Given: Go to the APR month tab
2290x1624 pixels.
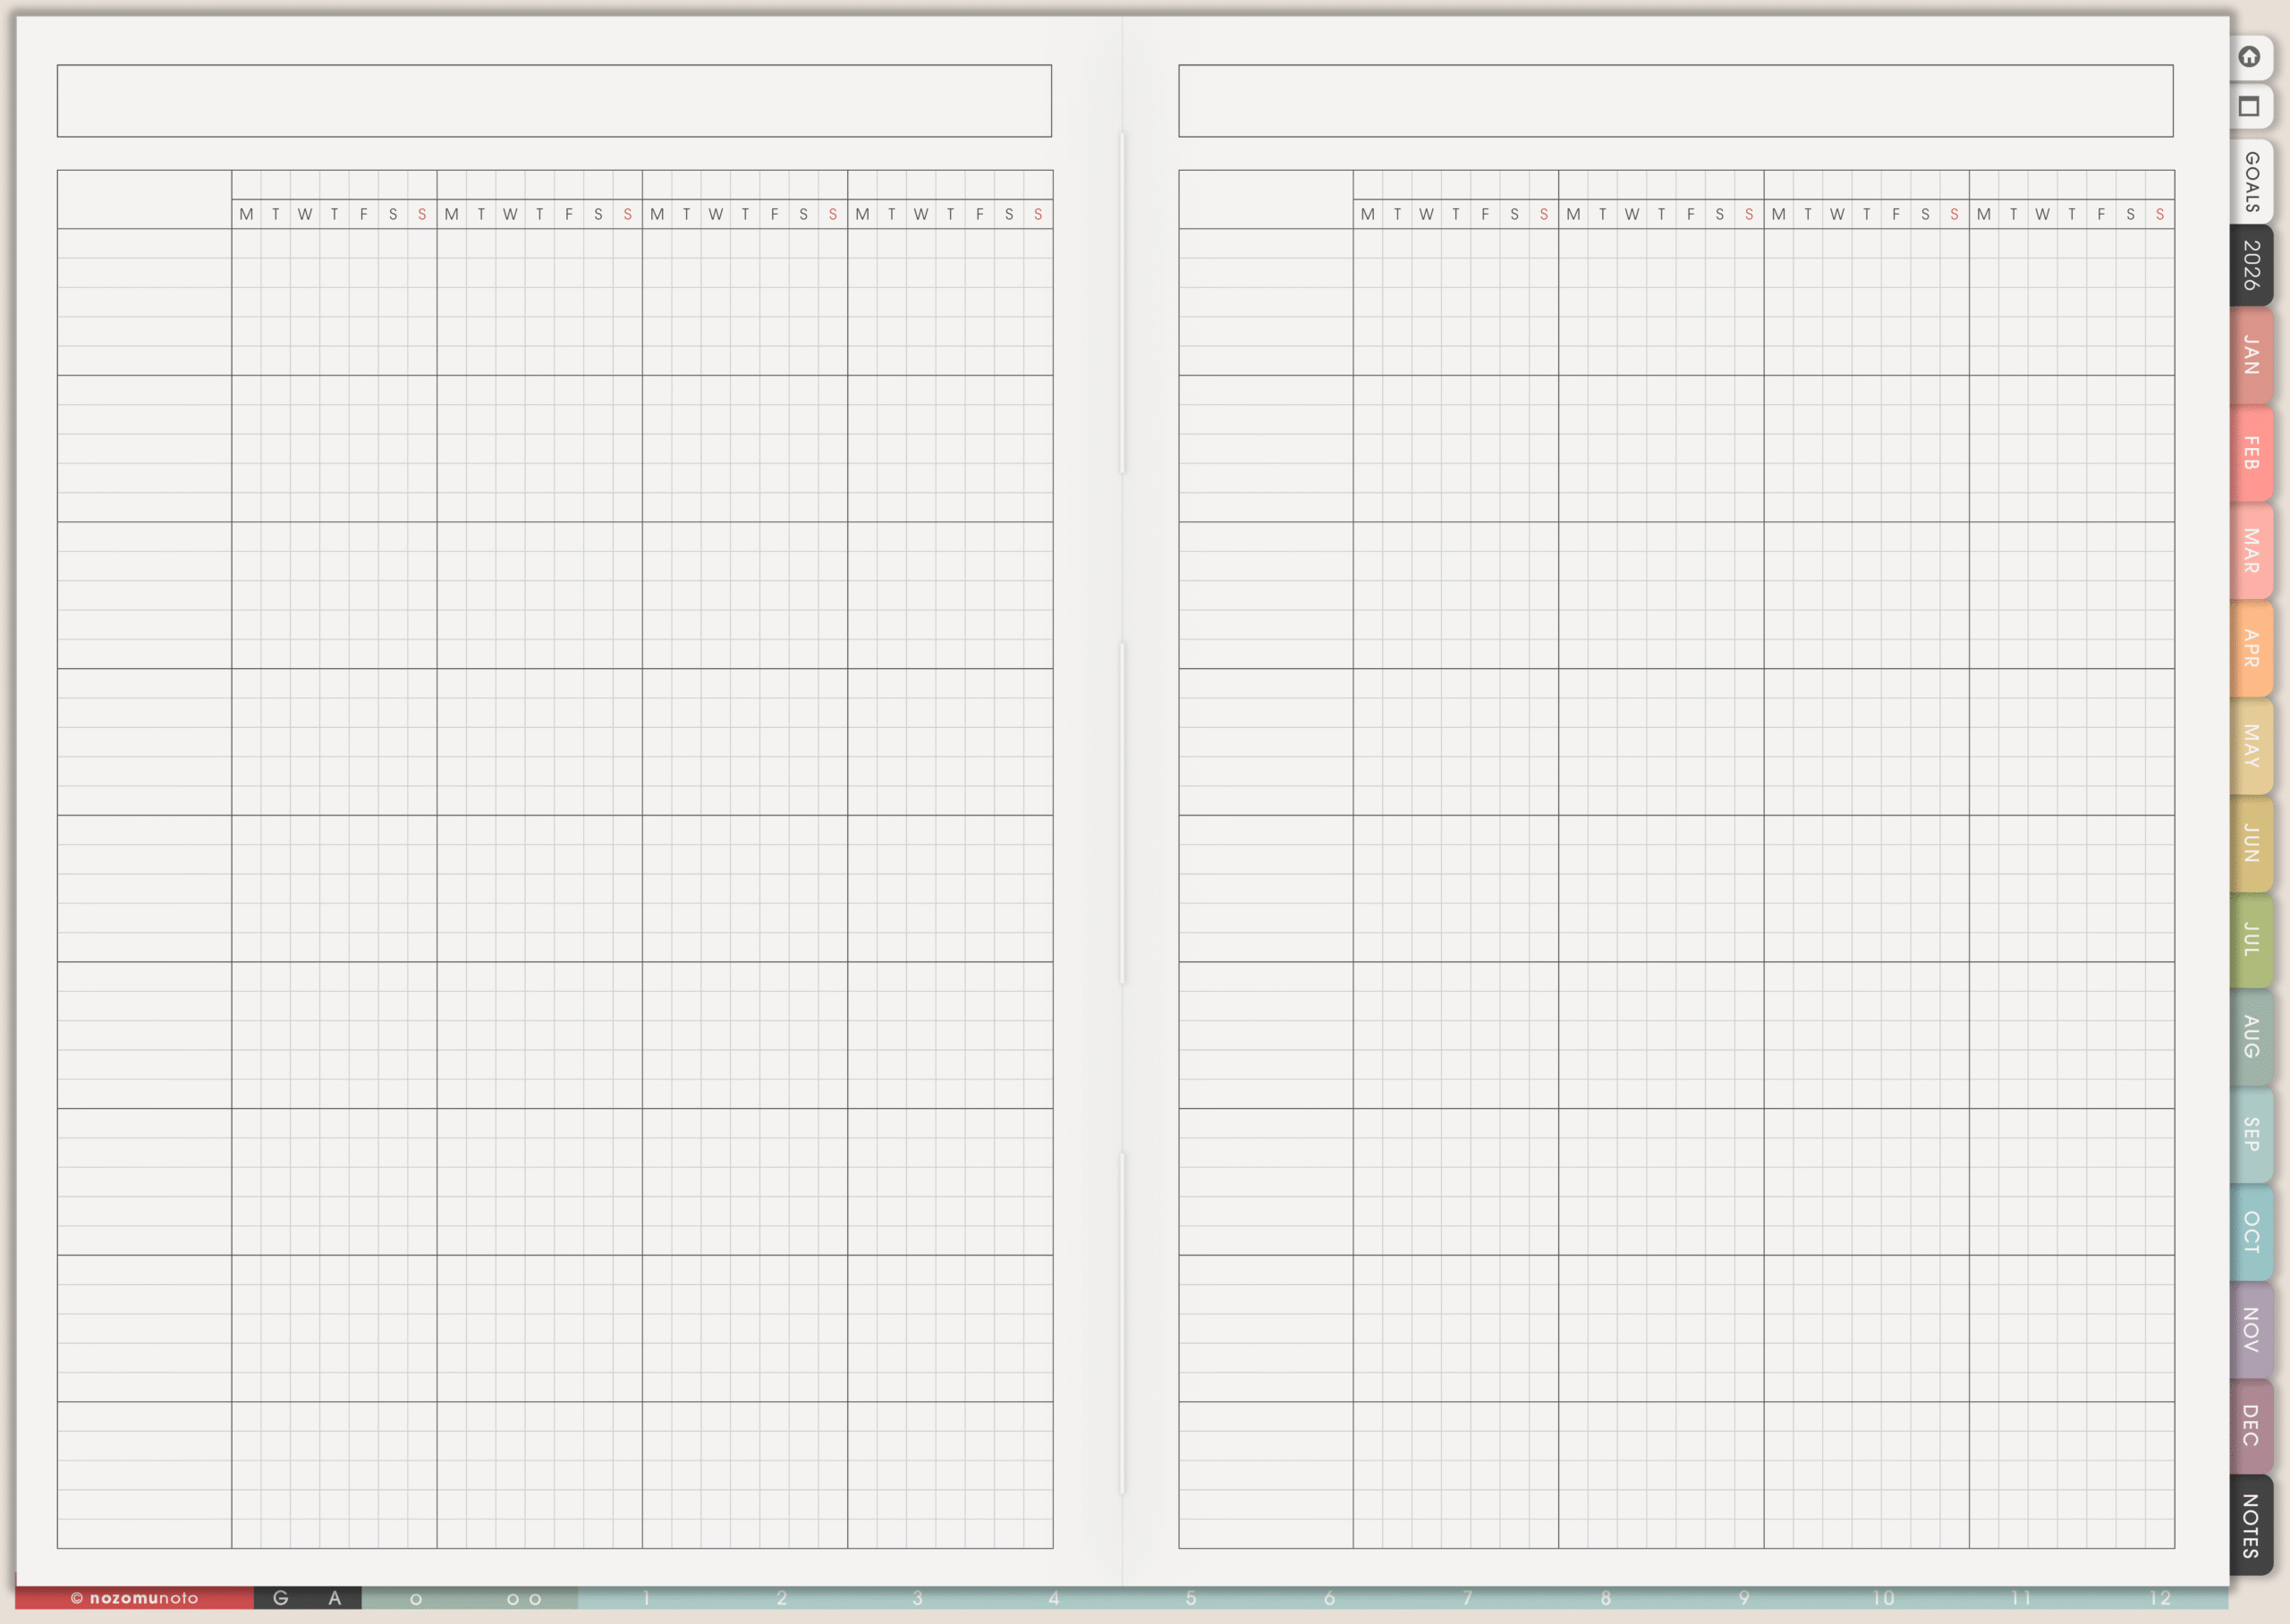Looking at the screenshot, I should (x=2251, y=648).
